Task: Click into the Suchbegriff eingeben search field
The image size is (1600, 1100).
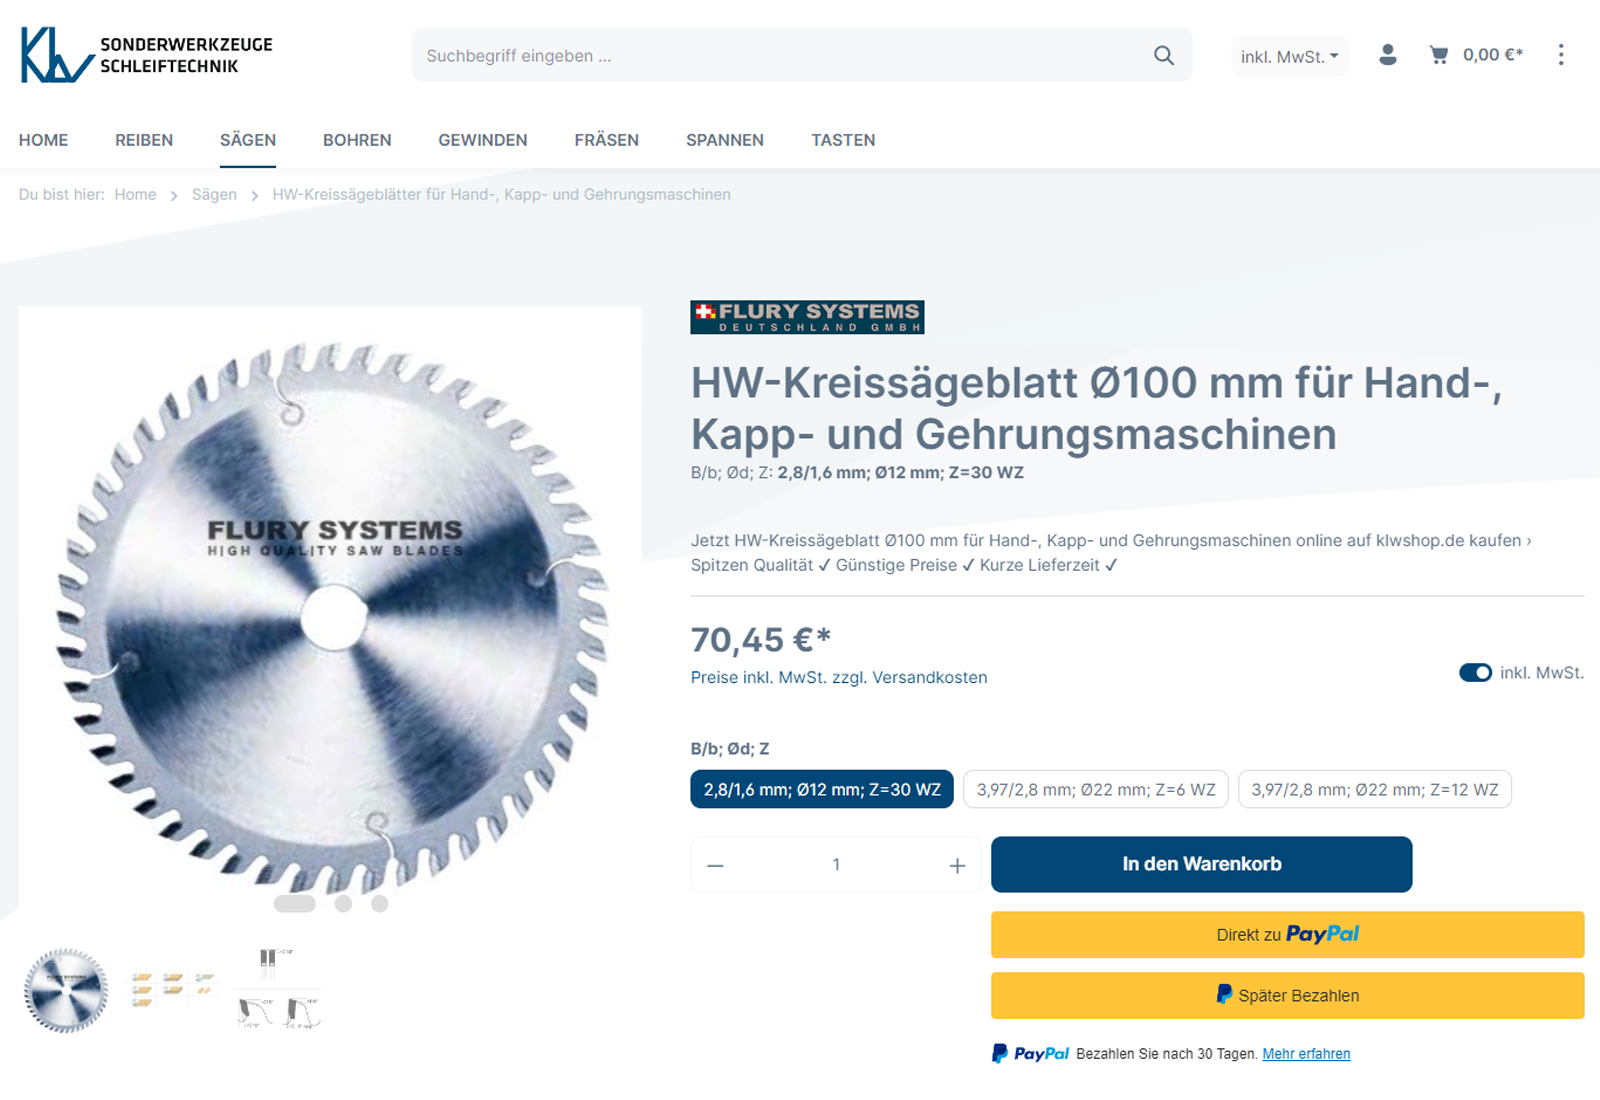Action: (780, 56)
